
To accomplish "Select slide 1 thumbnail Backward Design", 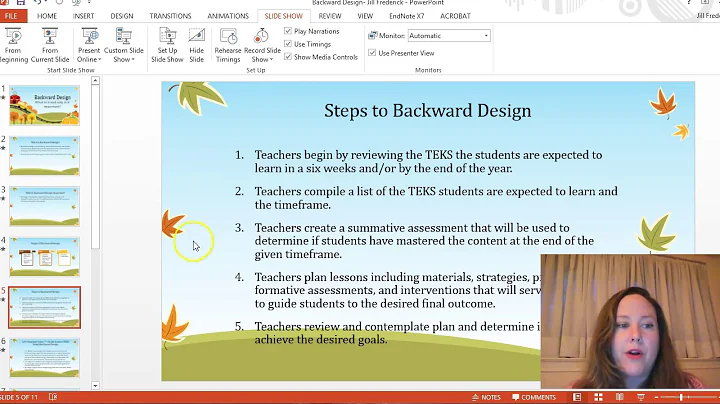I will tap(45, 106).
